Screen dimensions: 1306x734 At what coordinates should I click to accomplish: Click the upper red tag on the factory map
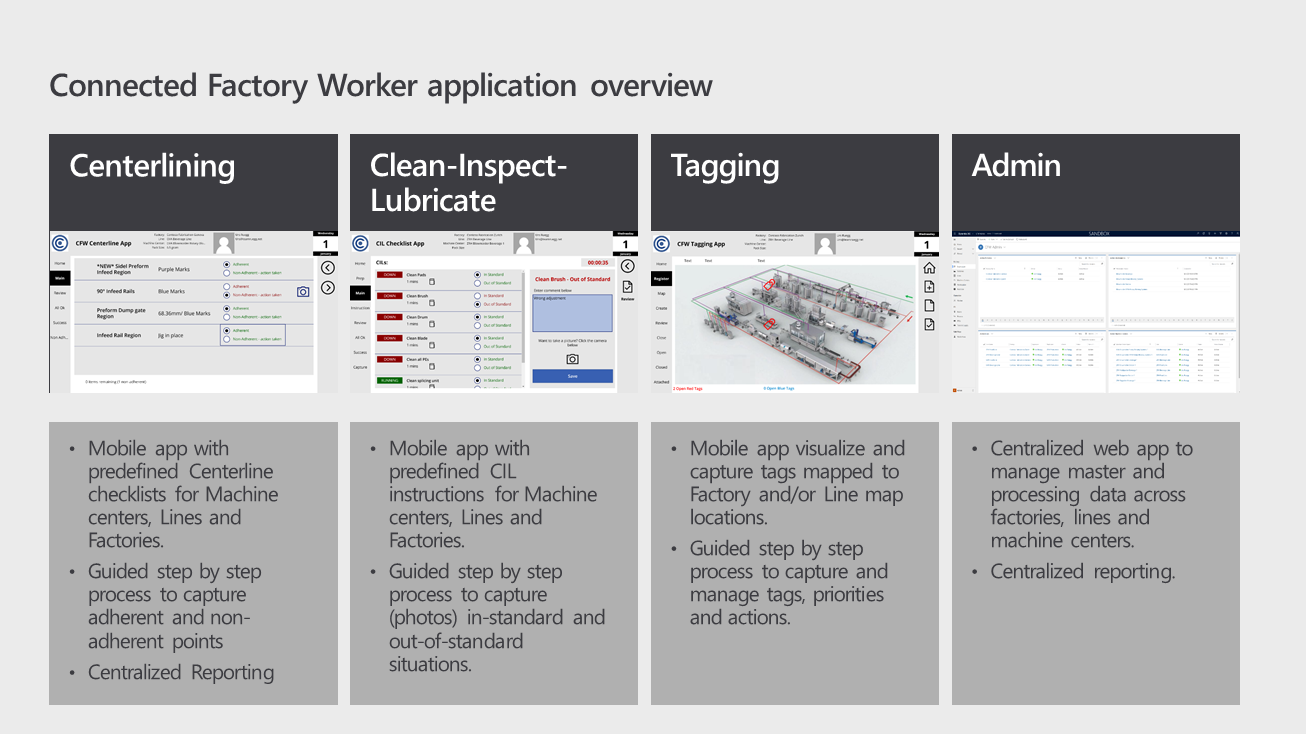[769, 285]
